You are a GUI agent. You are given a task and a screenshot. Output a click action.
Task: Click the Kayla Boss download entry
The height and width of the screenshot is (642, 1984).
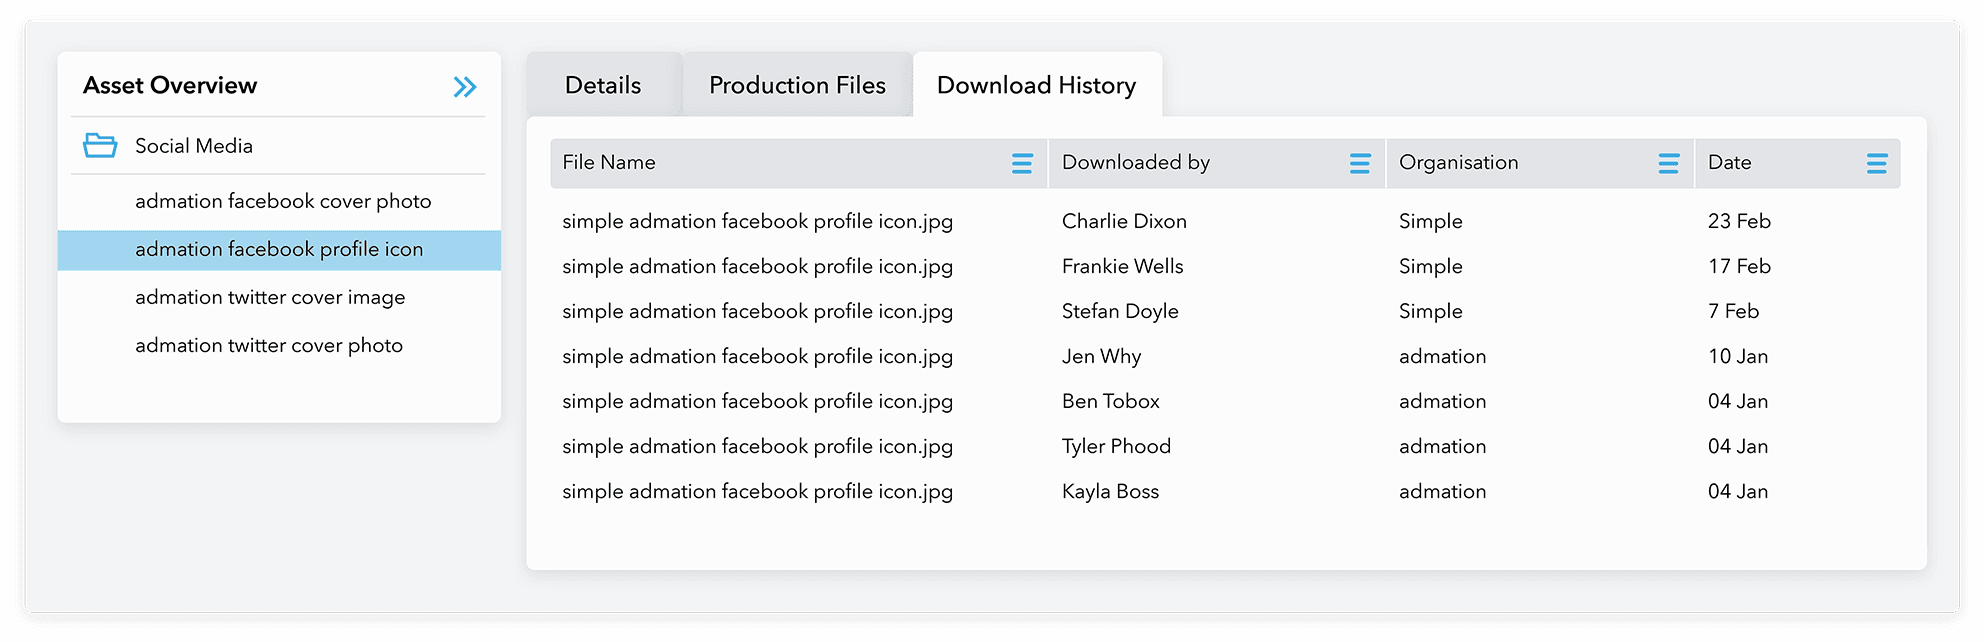pyautogui.click(x=1110, y=492)
